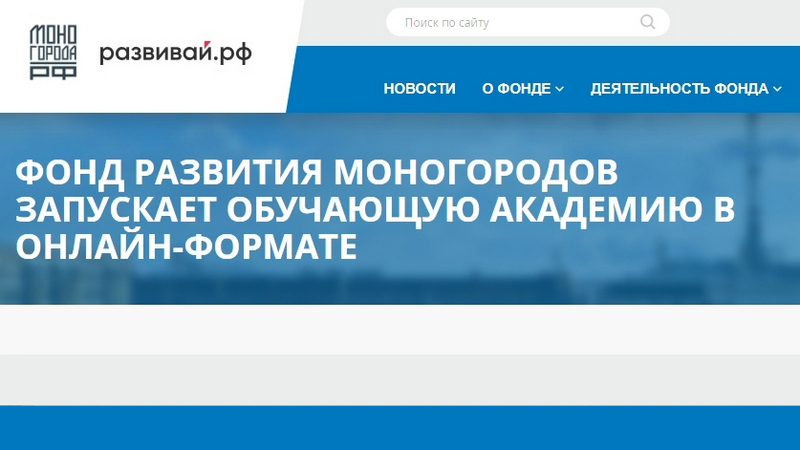Open the О фонде menu item
800x450 pixels.
tap(516, 88)
